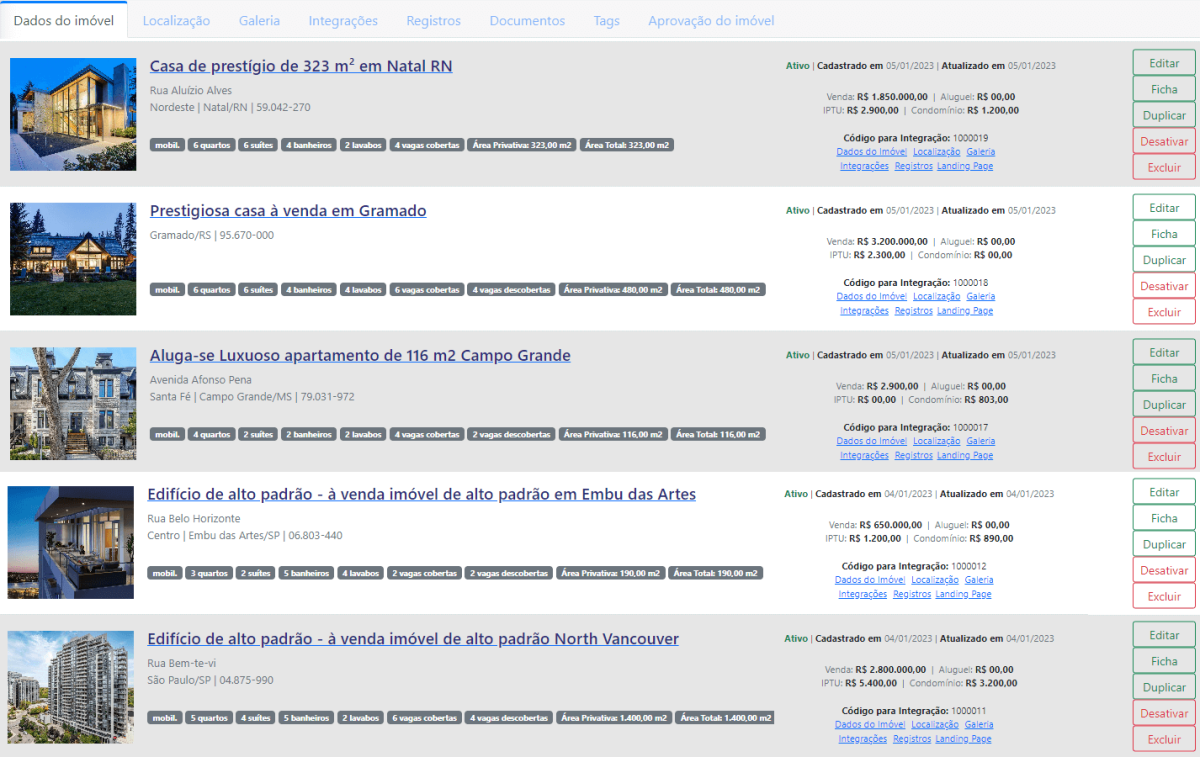The height and width of the screenshot is (757, 1200).
Task: Open Ficha for the North Vancouver listing
Action: pos(1164,661)
